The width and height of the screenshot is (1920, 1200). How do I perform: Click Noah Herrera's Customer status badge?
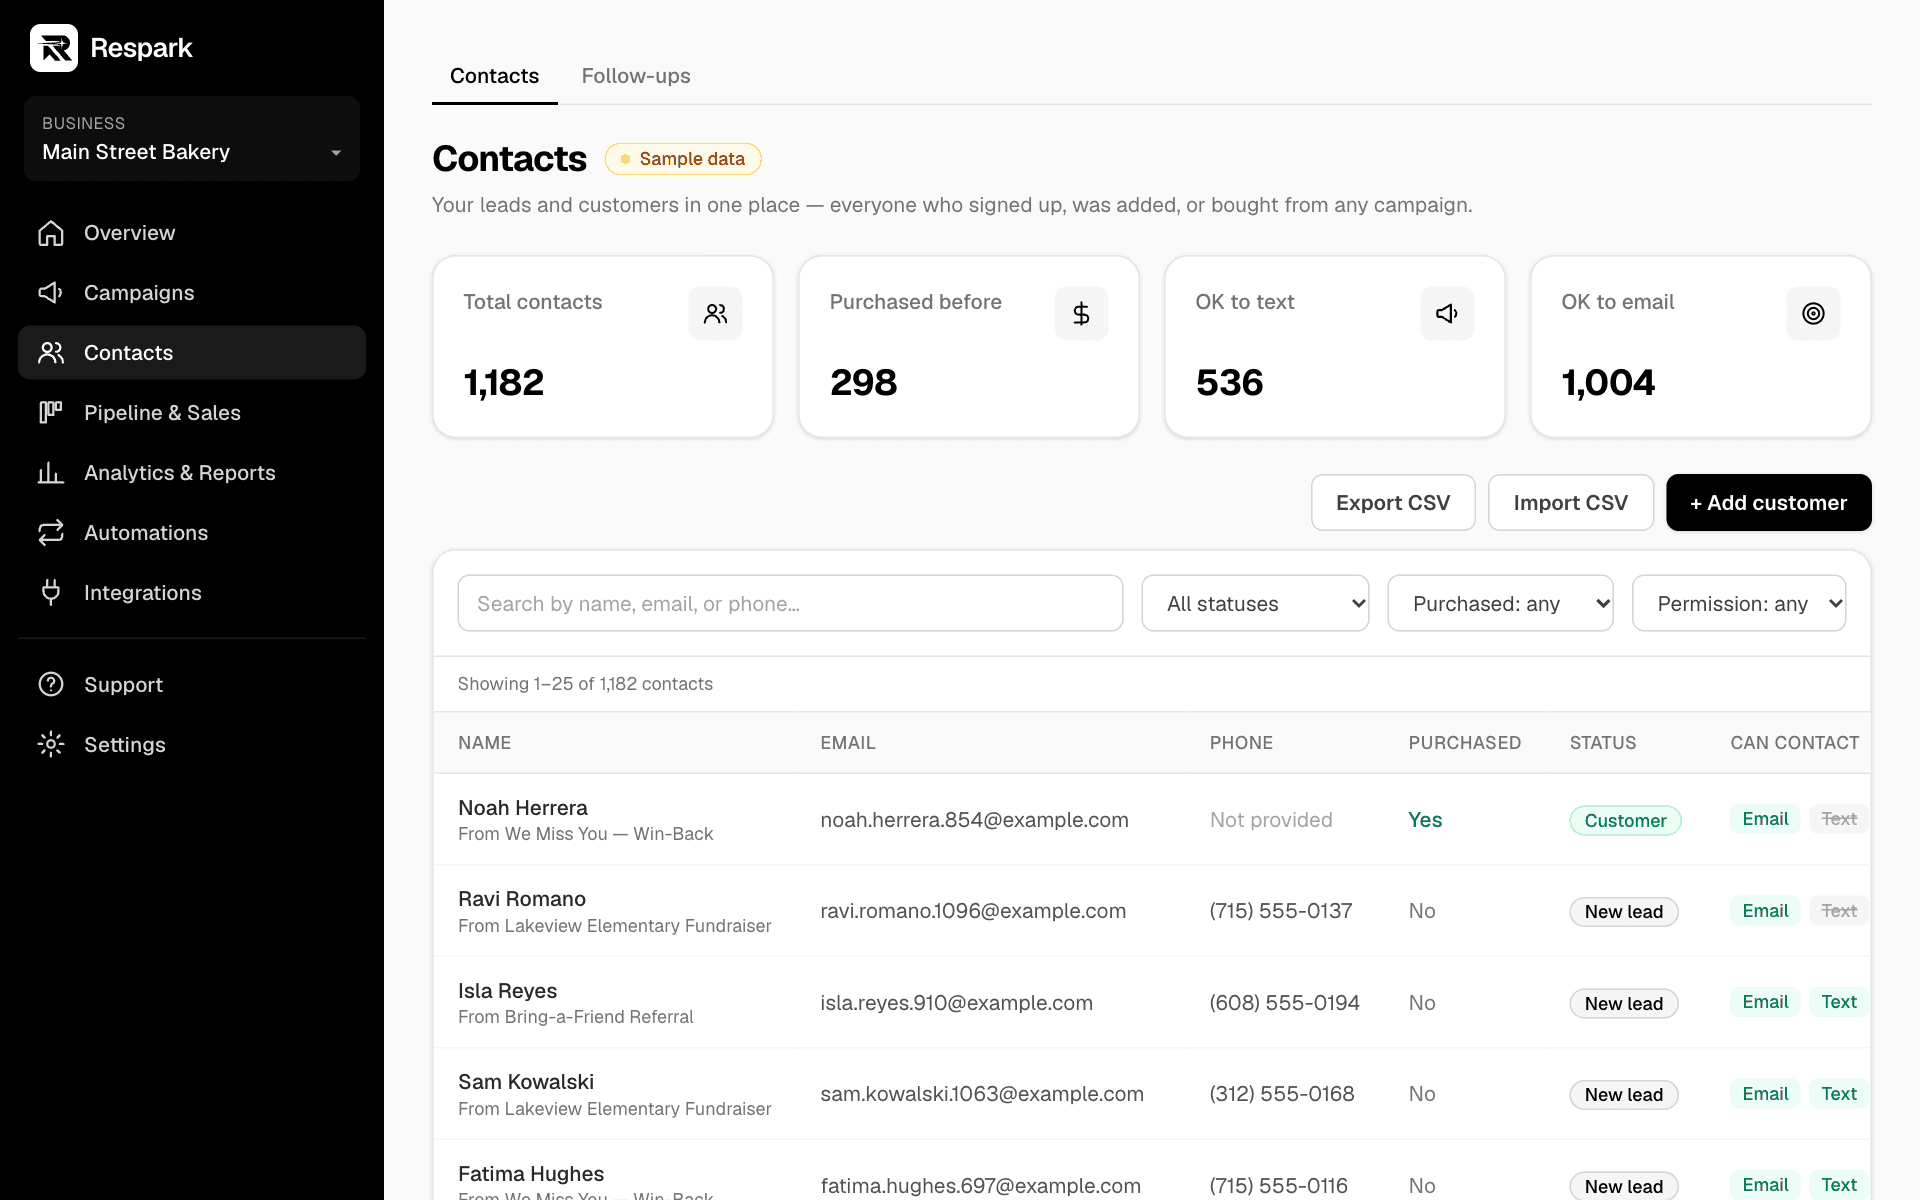point(1625,820)
